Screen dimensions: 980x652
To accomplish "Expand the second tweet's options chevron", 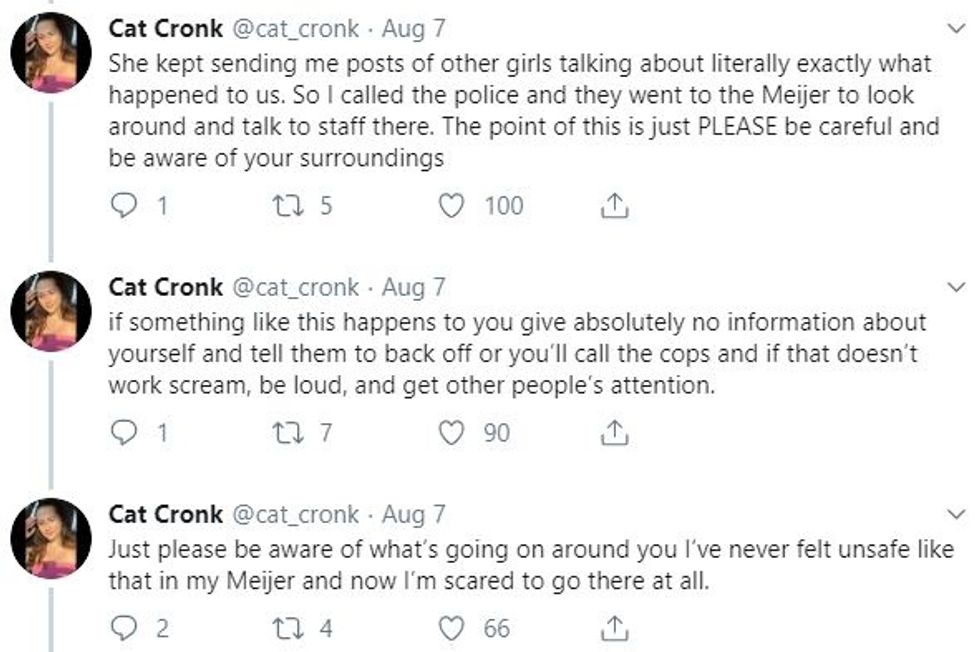I will tap(957, 288).
